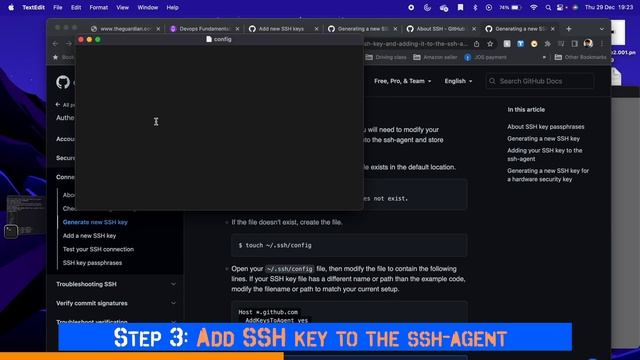Click the touch ~/.ssh/config code block
Screen dimensions: 640x360
[349, 245]
